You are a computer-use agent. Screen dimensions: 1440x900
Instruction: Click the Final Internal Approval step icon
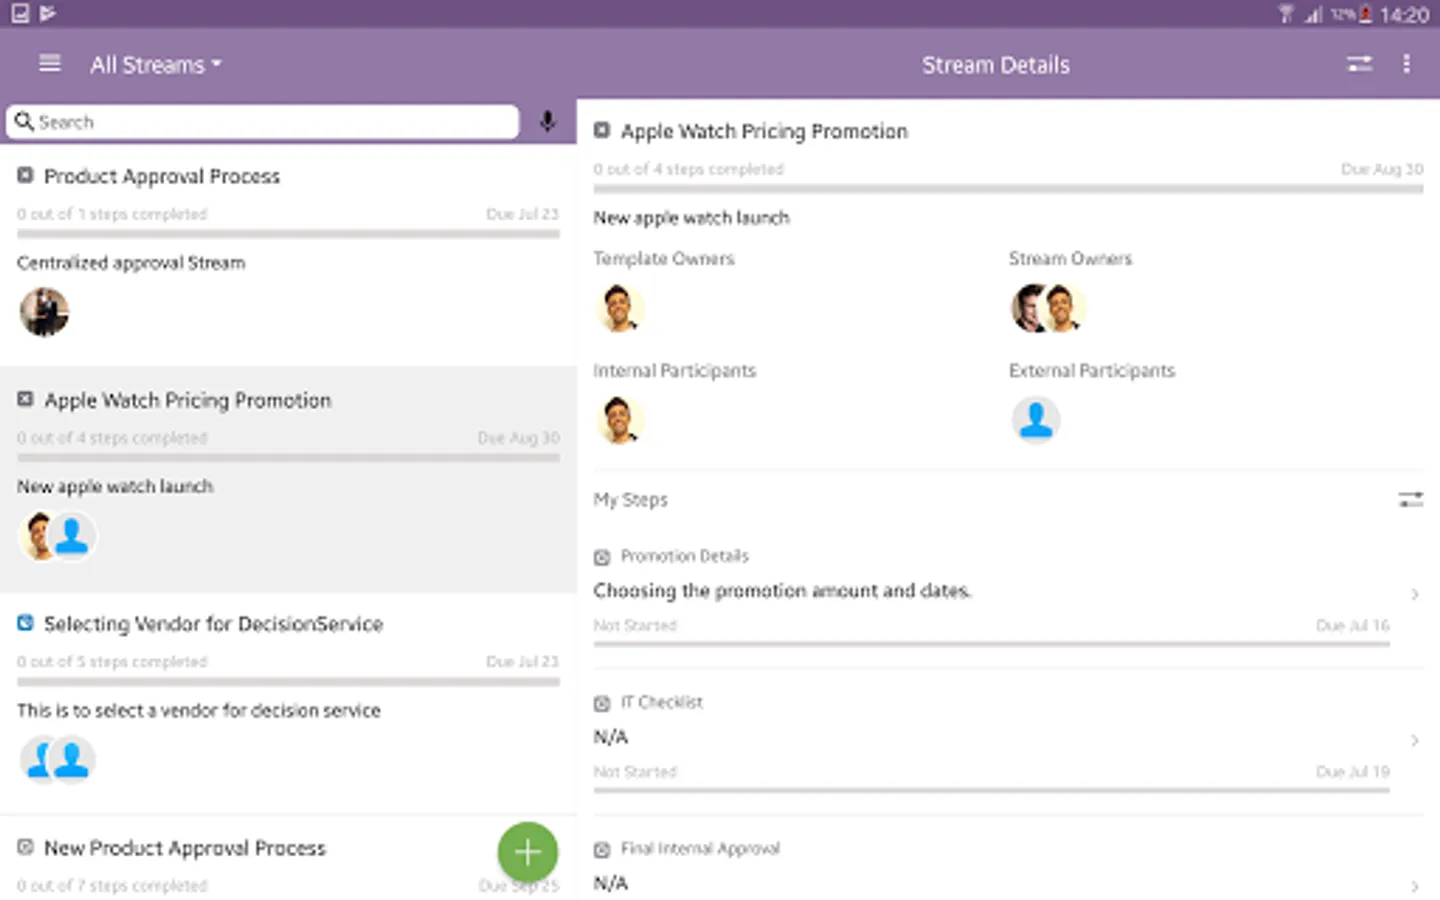tap(602, 849)
